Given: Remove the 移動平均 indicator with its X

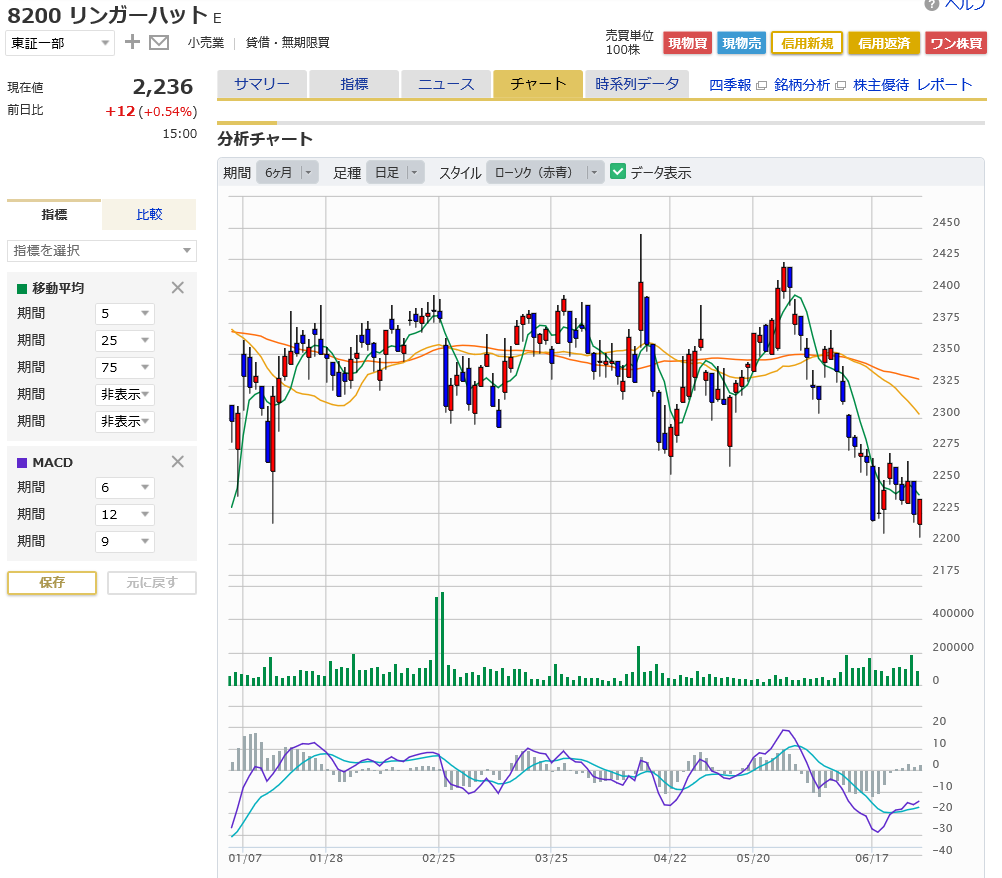Looking at the screenshot, I should pos(178,288).
